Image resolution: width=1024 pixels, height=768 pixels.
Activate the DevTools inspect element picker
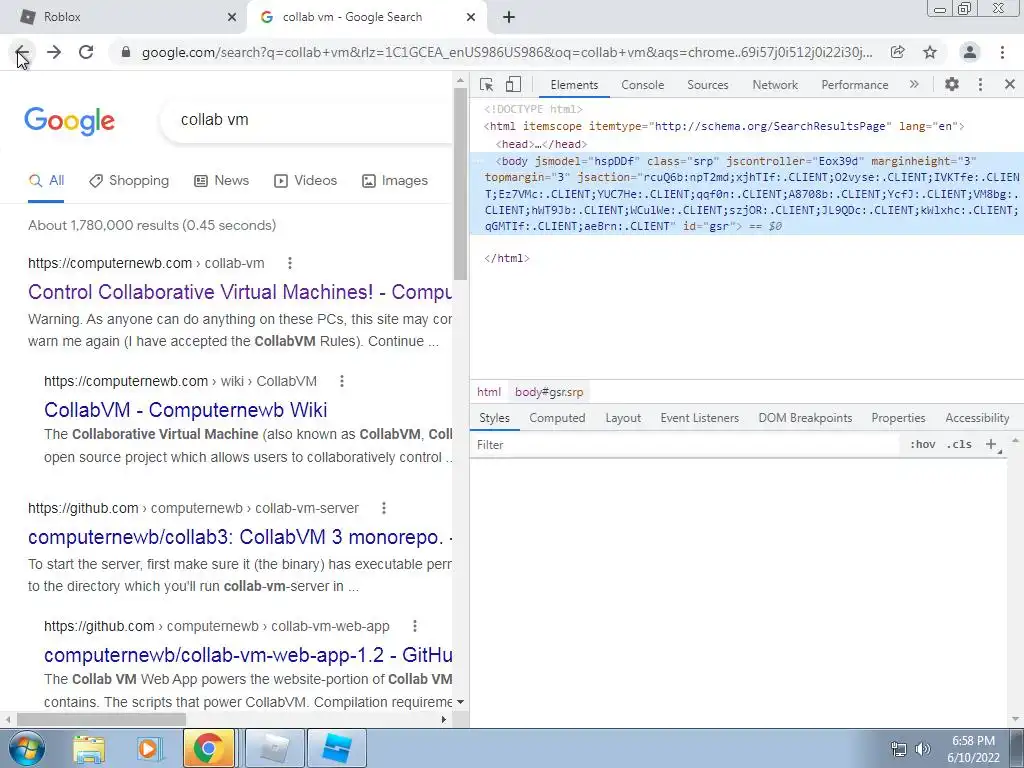(487, 84)
